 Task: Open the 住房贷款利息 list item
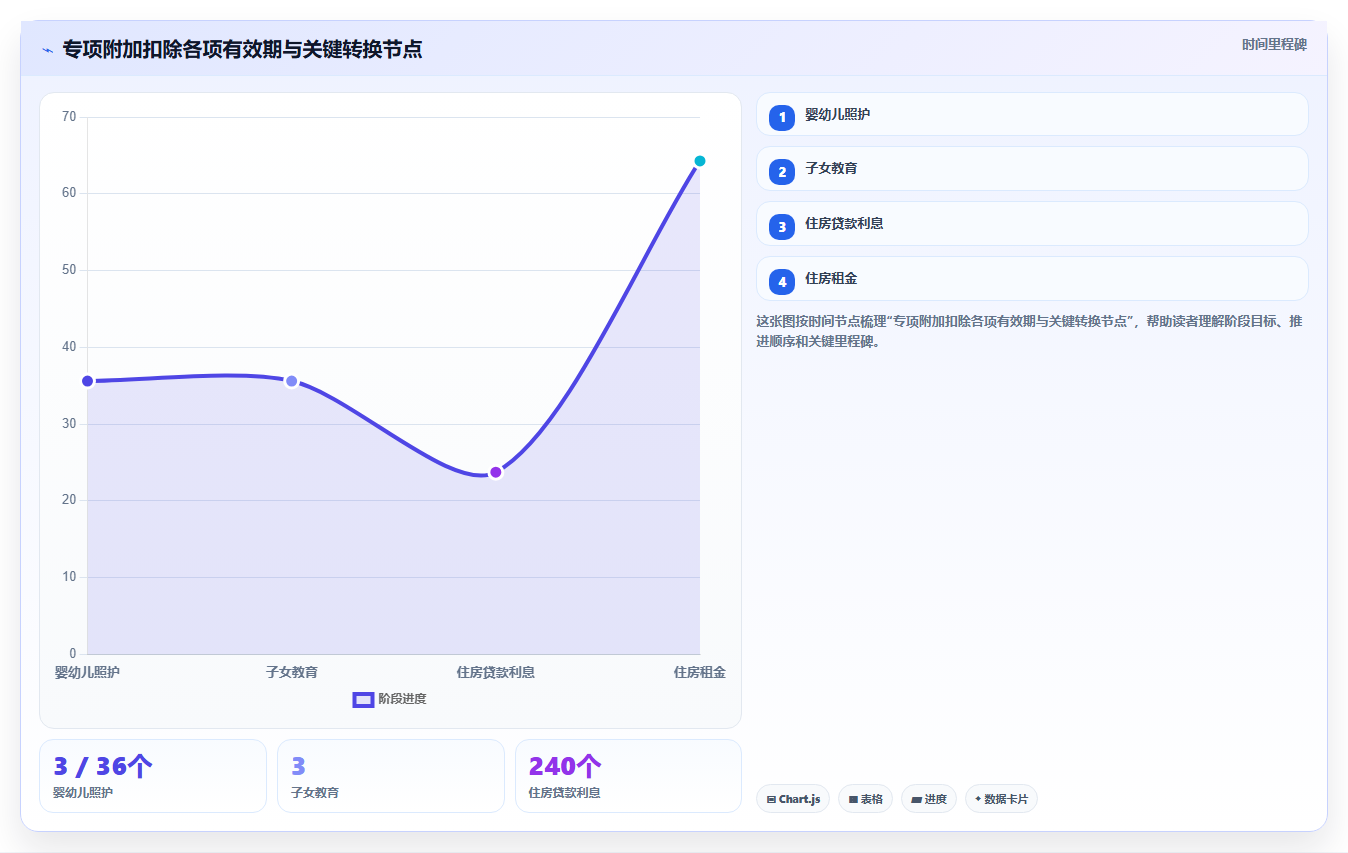click(x=1032, y=224)
